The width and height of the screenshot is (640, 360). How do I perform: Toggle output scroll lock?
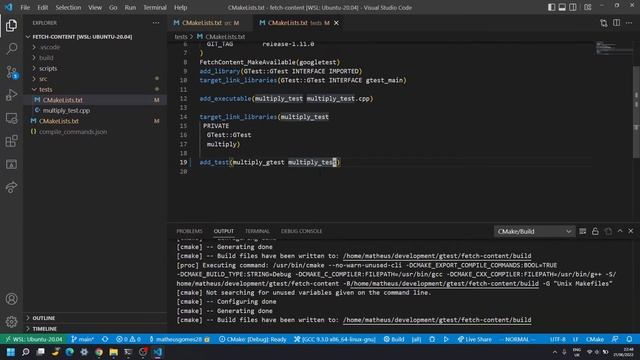pos(595,231)
